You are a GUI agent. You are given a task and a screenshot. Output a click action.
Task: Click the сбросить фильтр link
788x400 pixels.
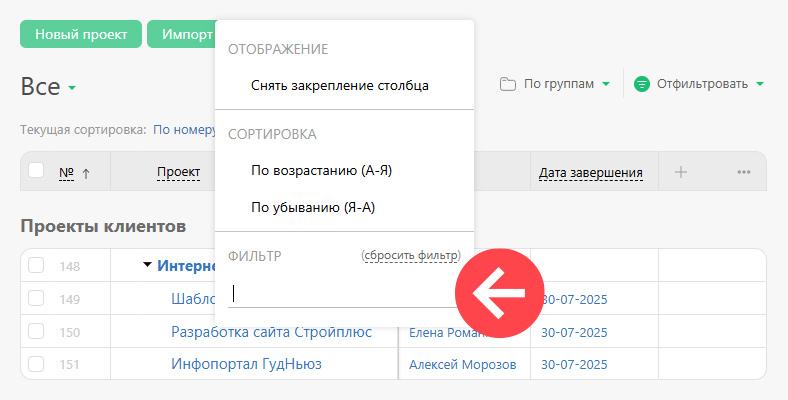411,255
